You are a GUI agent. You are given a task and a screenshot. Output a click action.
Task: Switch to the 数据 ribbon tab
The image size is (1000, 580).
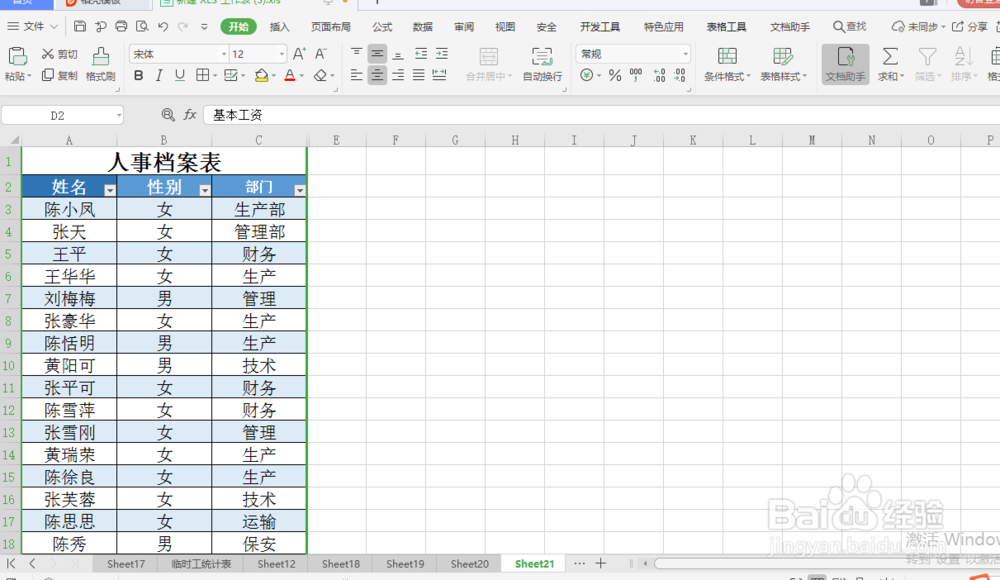(x=422, y=27)
